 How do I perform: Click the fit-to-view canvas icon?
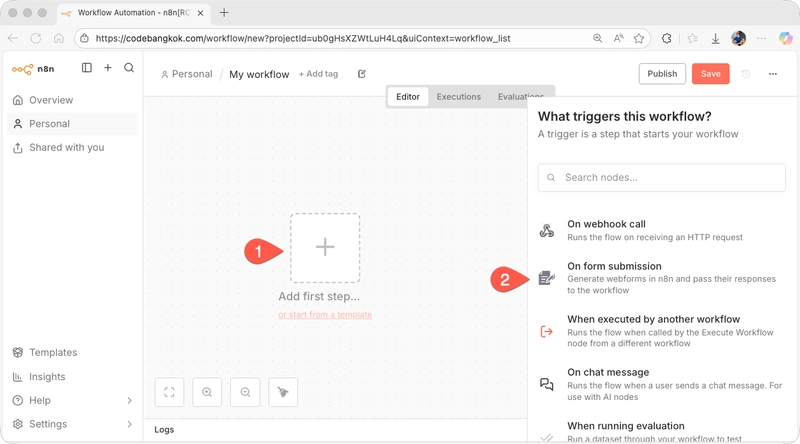click(169, 392)
